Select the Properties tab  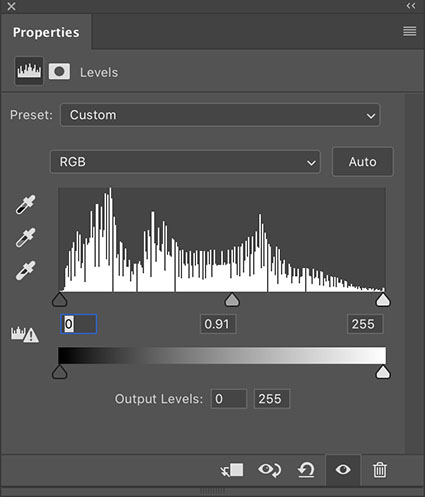(x=46, y=32)
